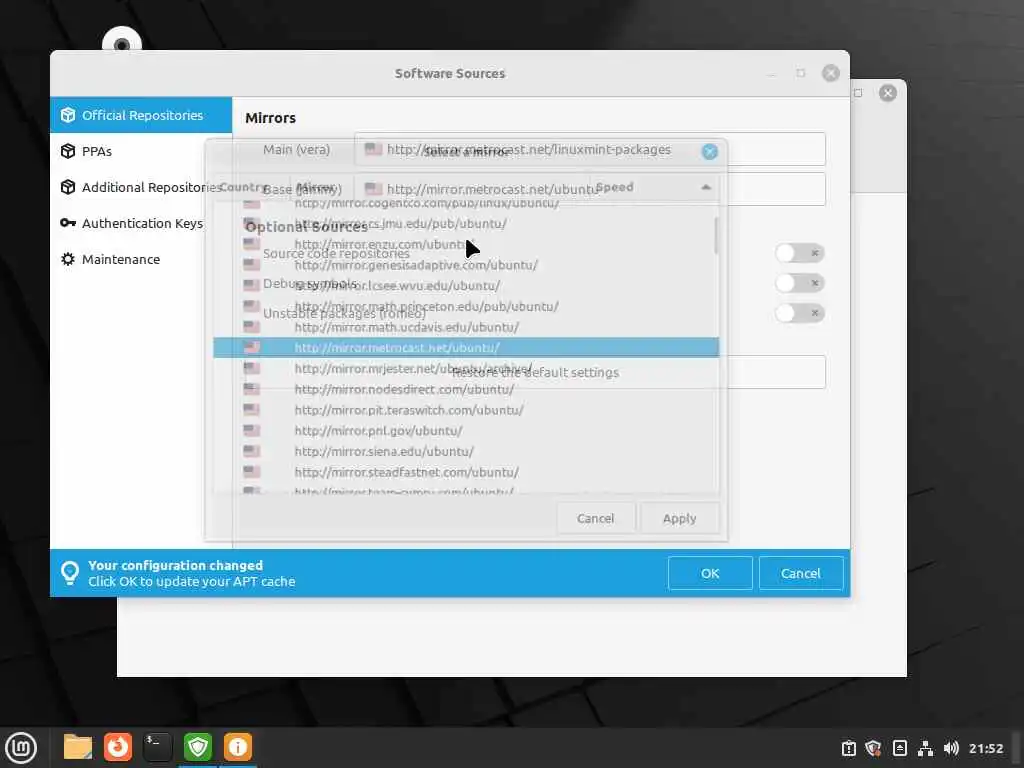Open the calendar from the 21:52 clock
The image size is (1024, 768).
click(x=985, y=748)
